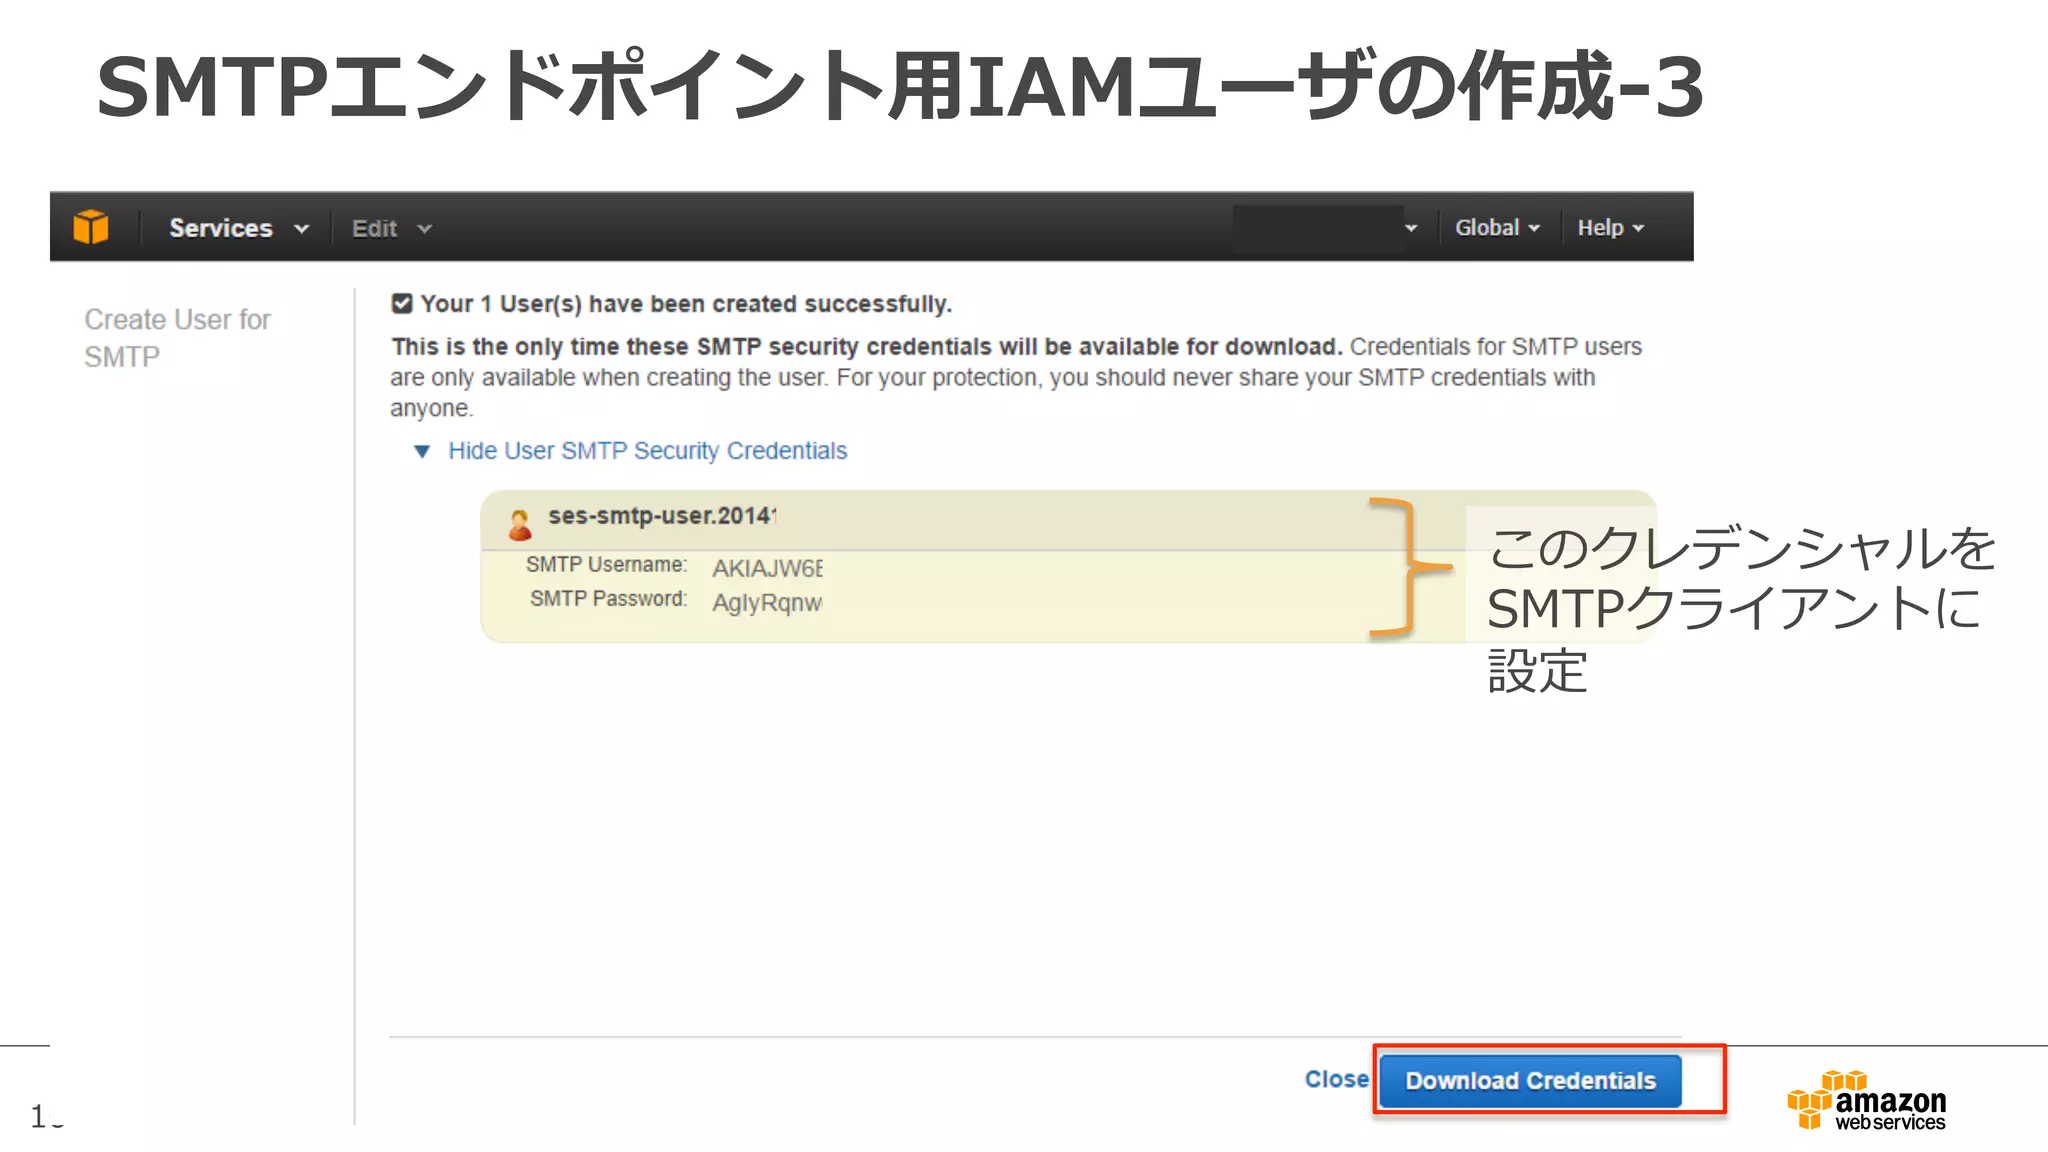The height and width of the screenshot is (1152, 2048).
Task: Select the ses-smtp-user.2014 user name
Action: point(662,516)
